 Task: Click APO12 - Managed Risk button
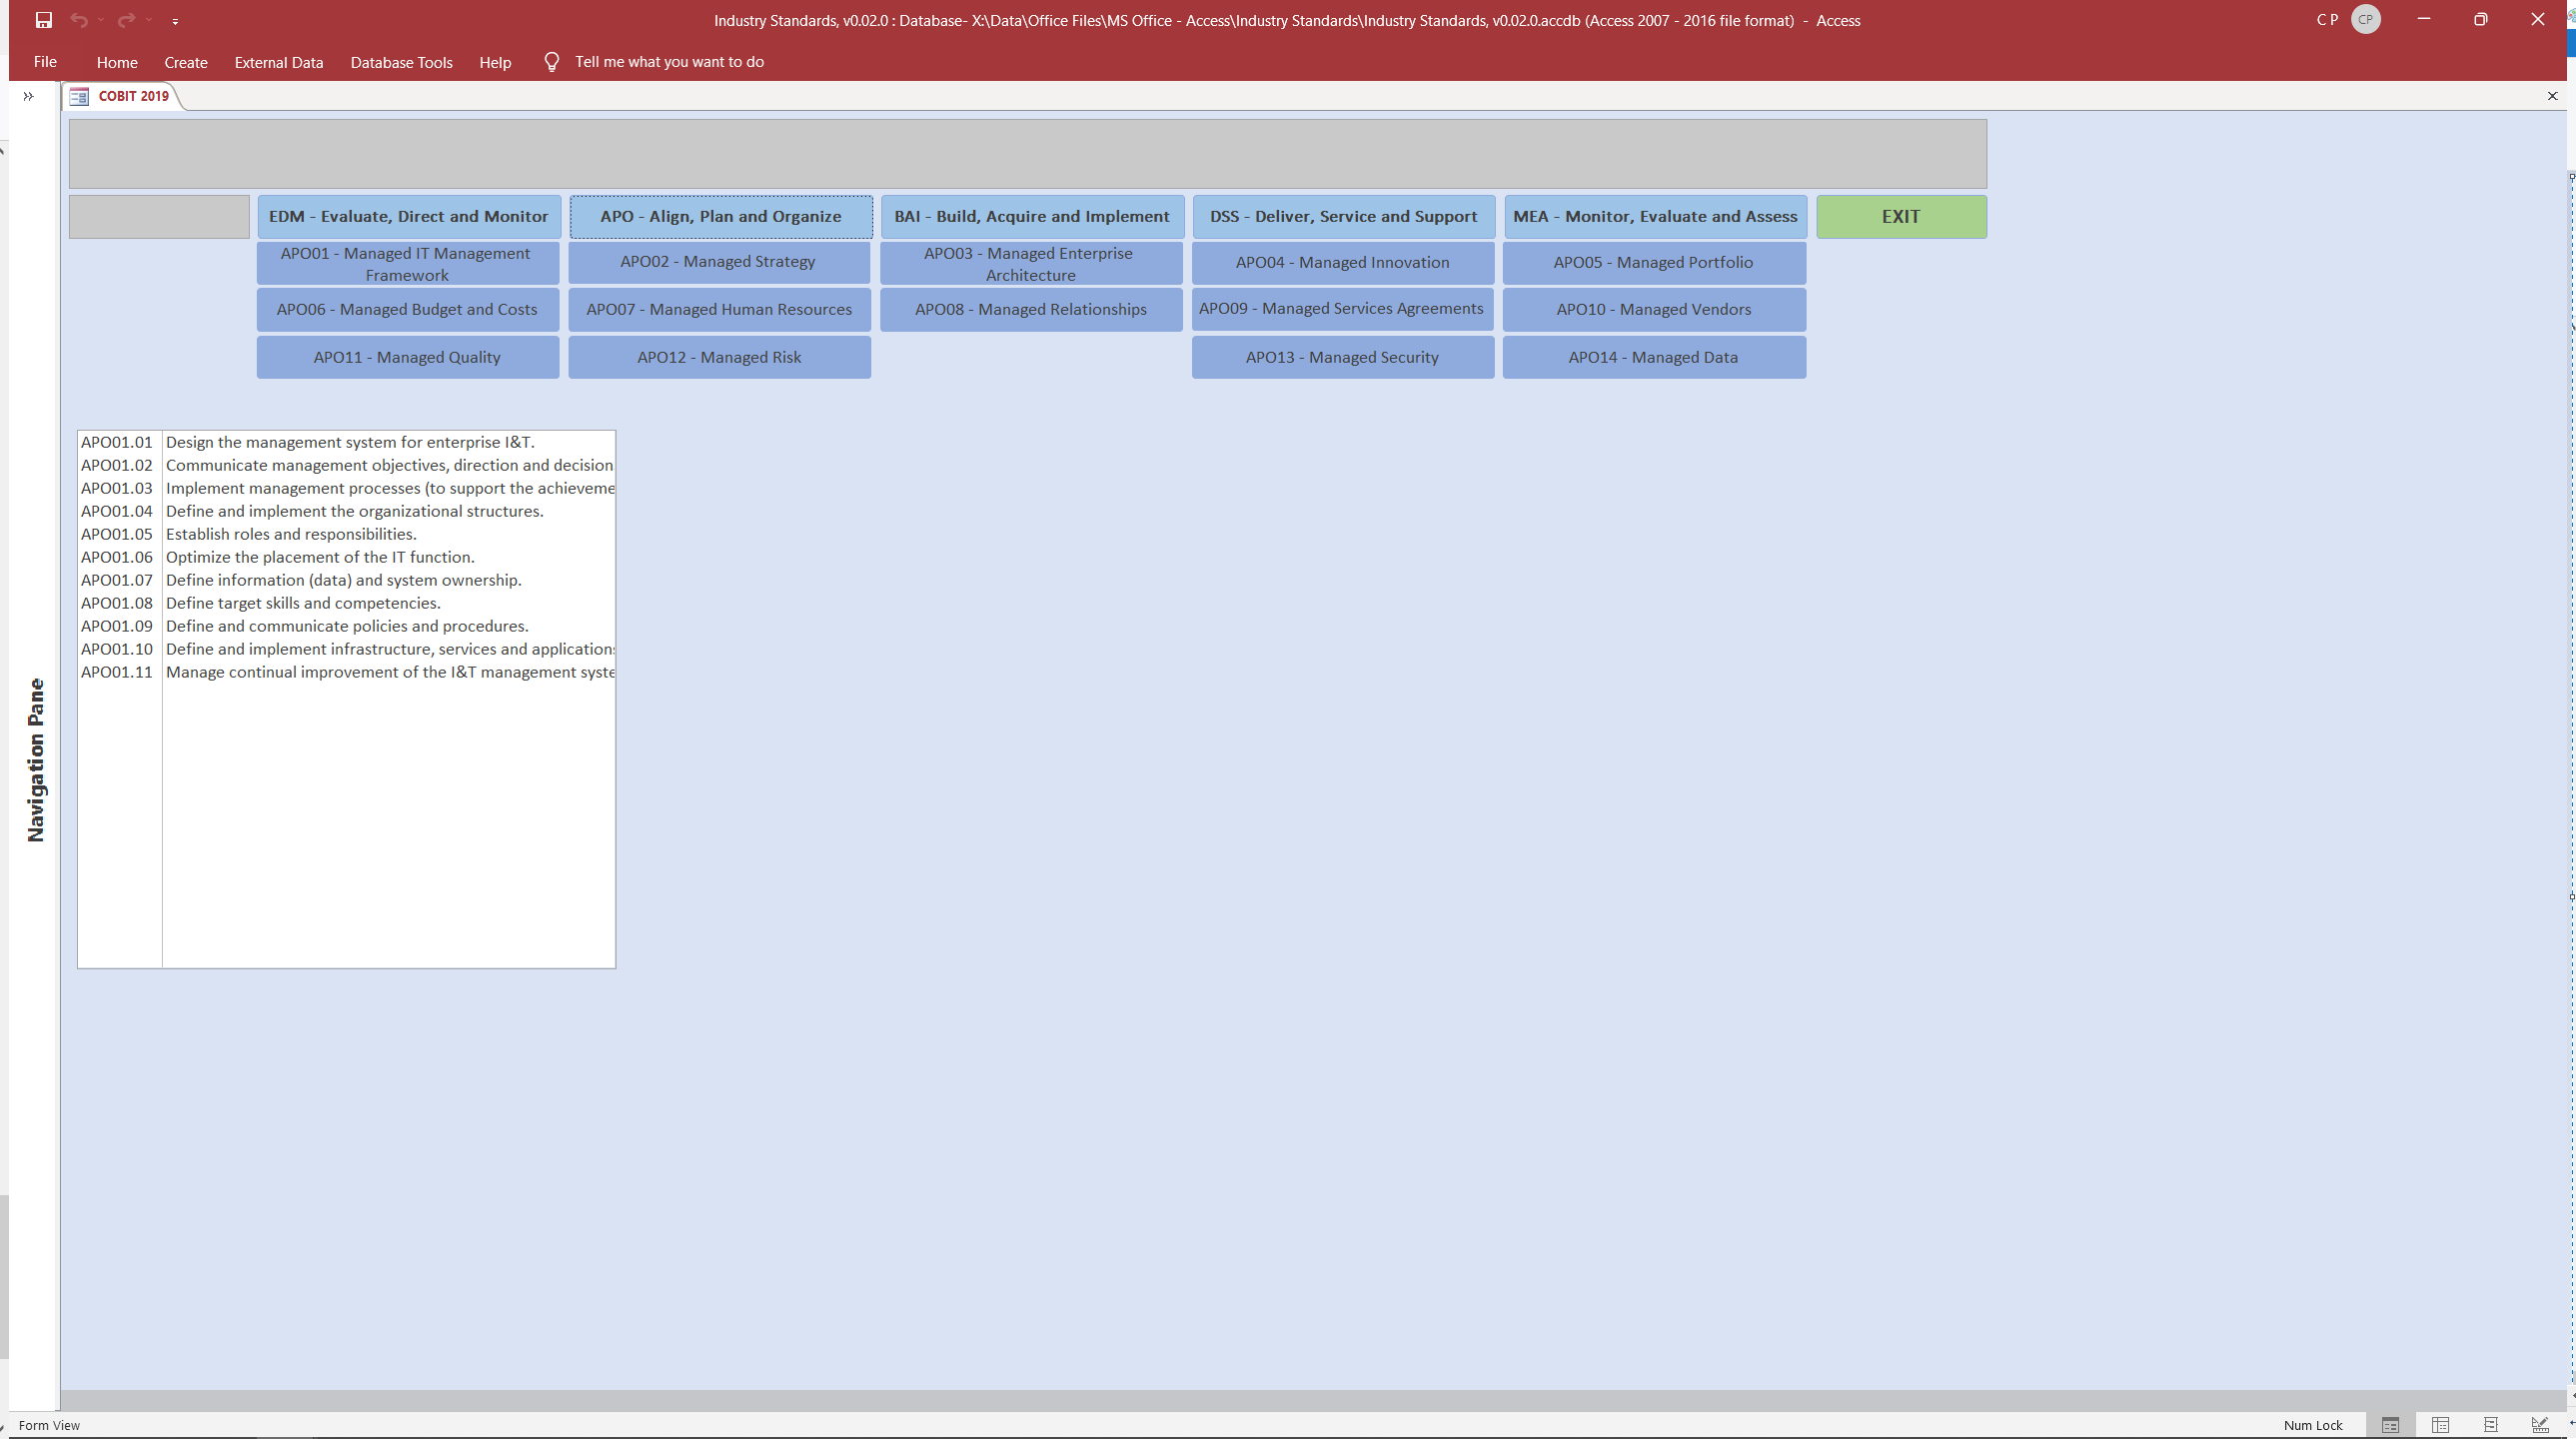719,357
